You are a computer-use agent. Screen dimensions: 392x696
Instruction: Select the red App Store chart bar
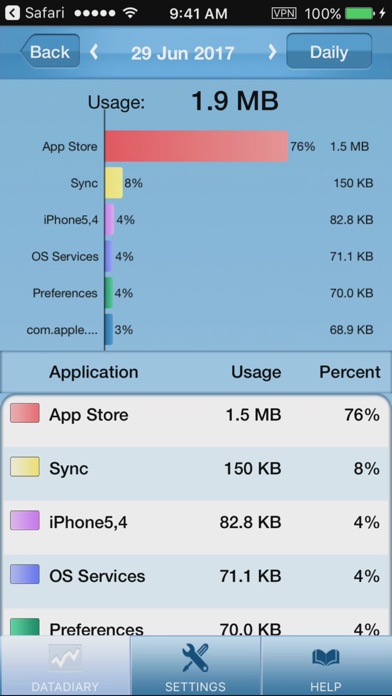(x=197, y=146)
